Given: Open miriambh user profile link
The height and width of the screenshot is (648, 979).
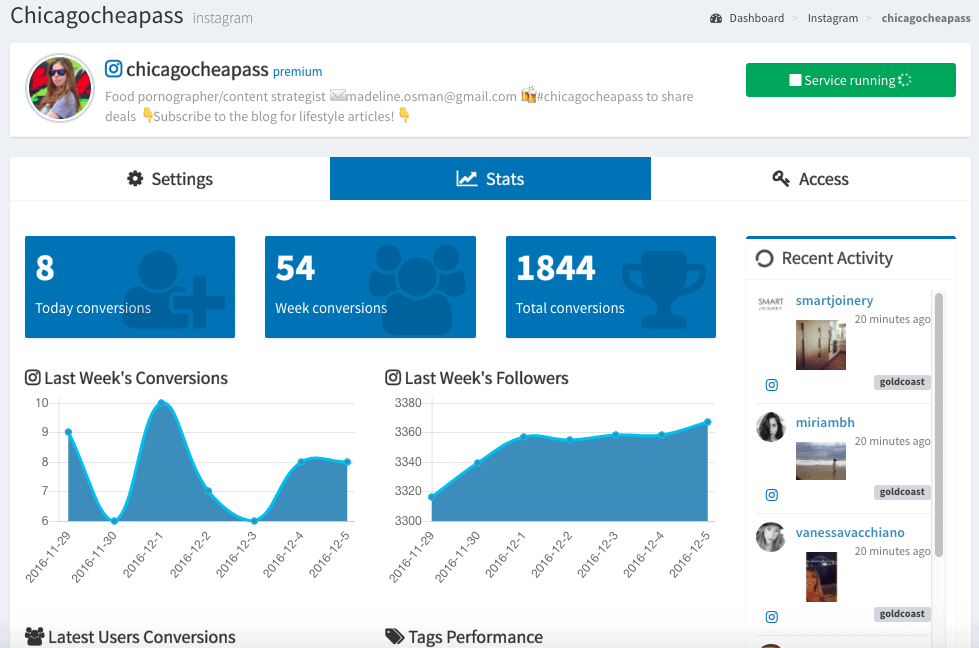Looking at the screenshot, I should [825, 423].
